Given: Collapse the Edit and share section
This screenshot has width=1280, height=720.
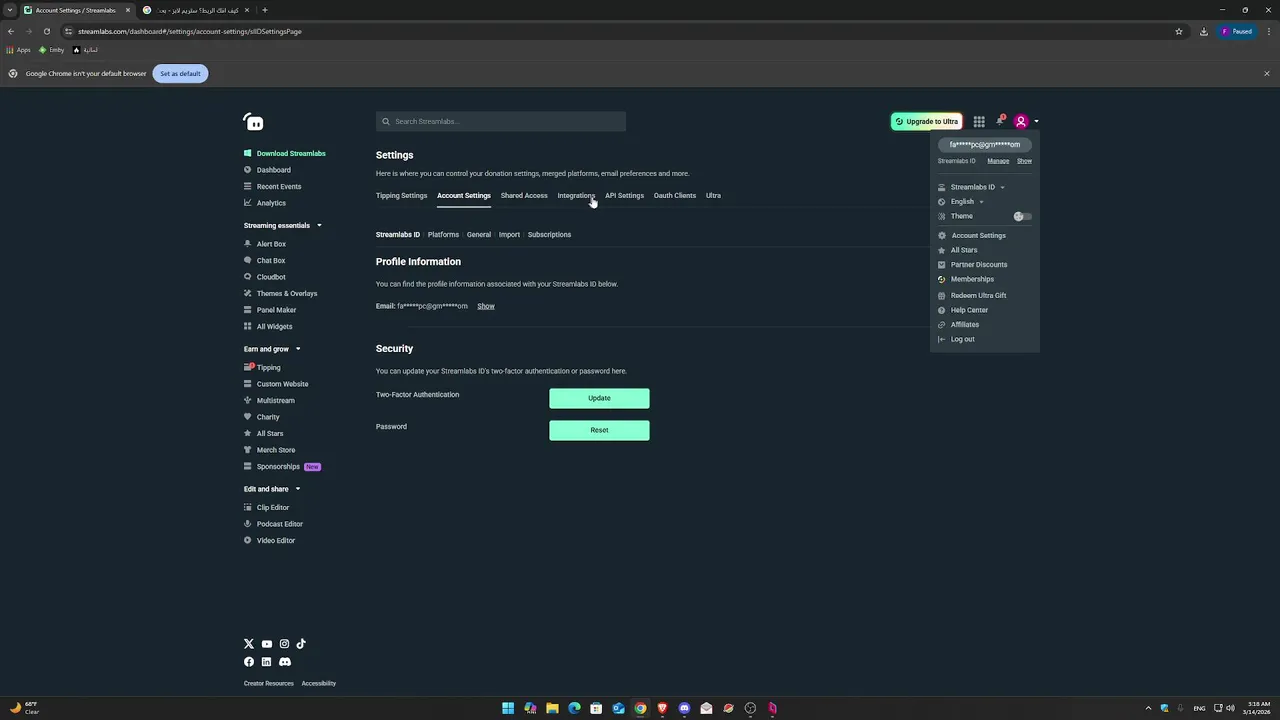Looking at the screenshot, I should [x=297, y=489].
